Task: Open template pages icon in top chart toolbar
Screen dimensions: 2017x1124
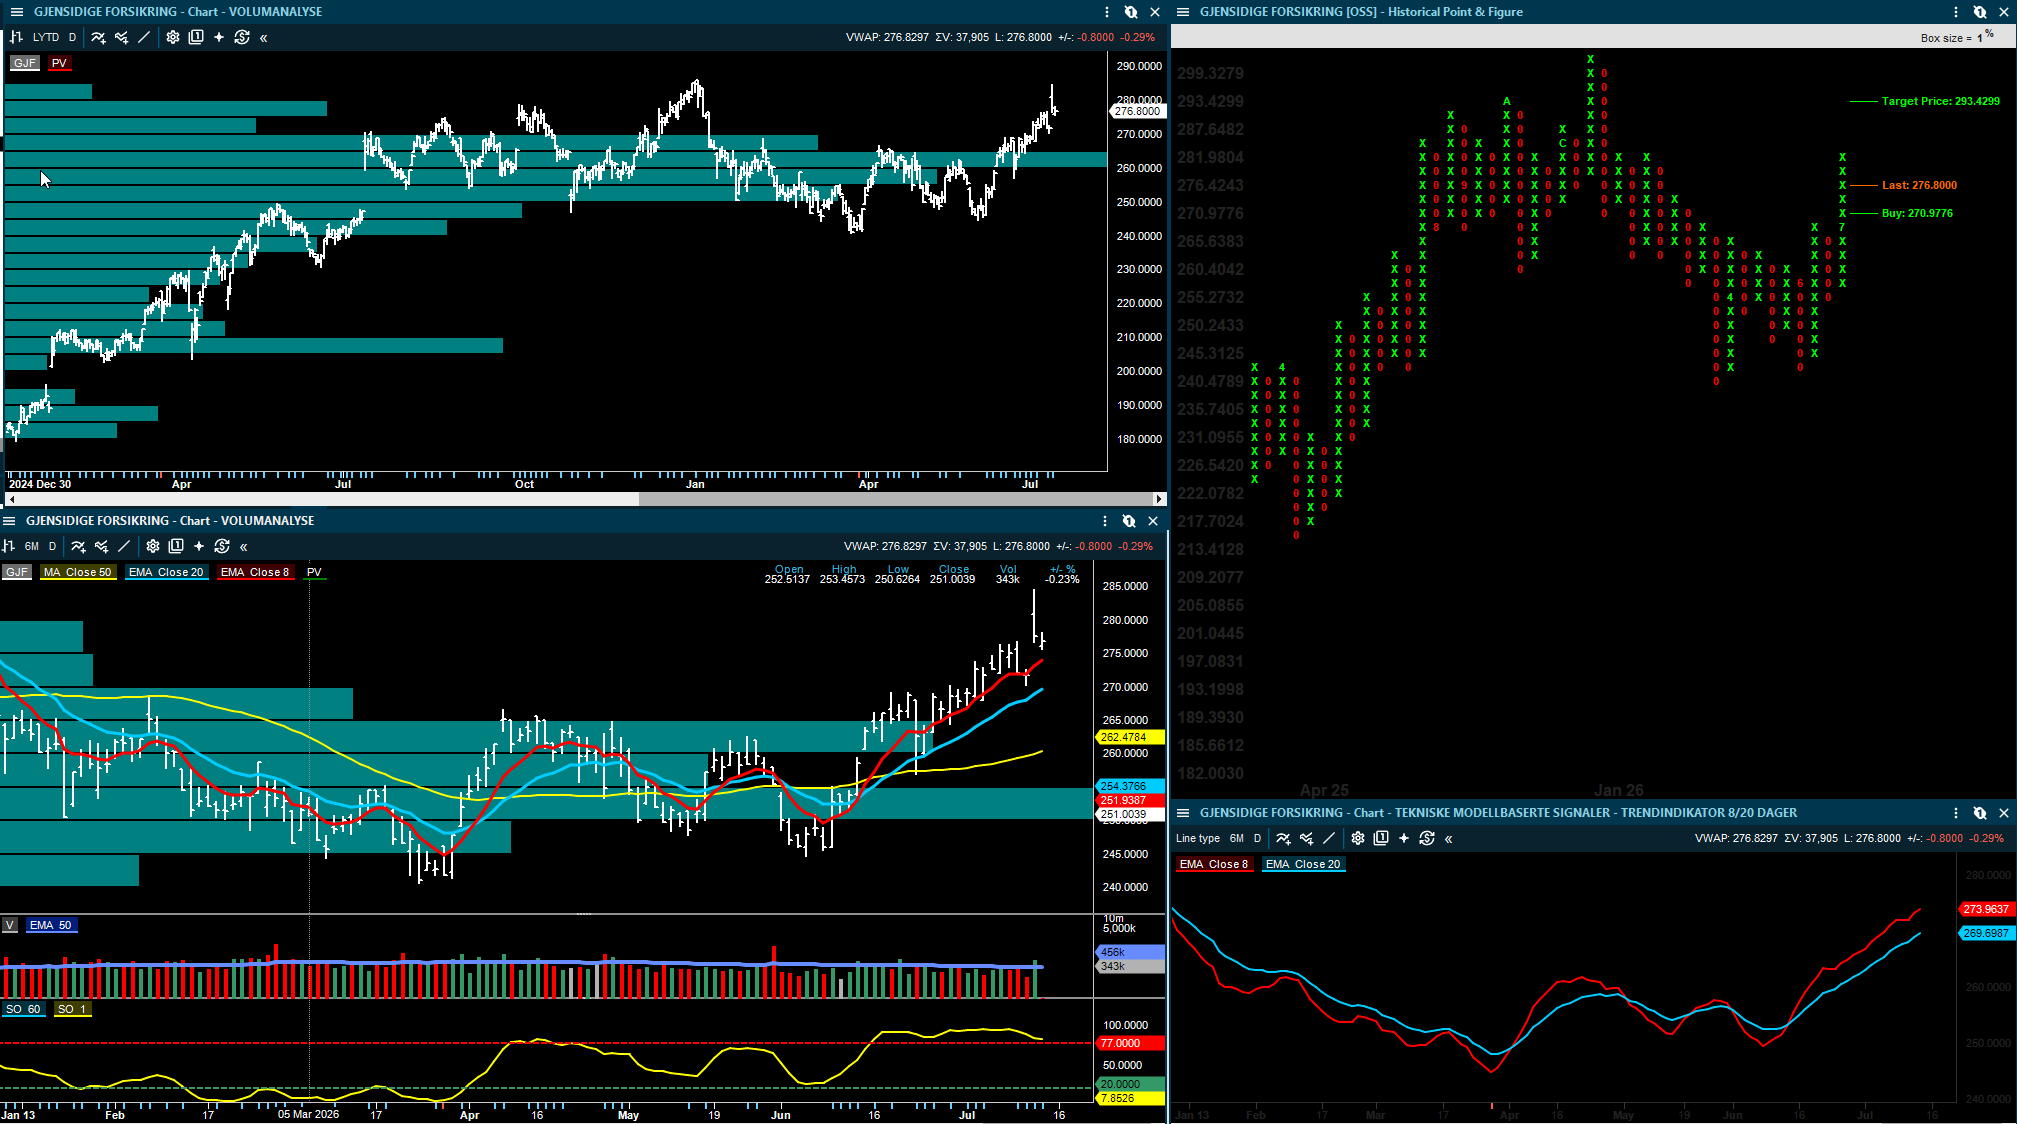Action: pyautogui.click(x=196, y=37)
